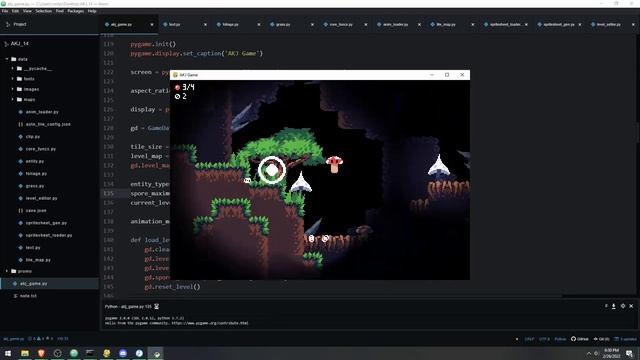
Task: Click the CRLF line ending selector
Action: click(529, 339)
